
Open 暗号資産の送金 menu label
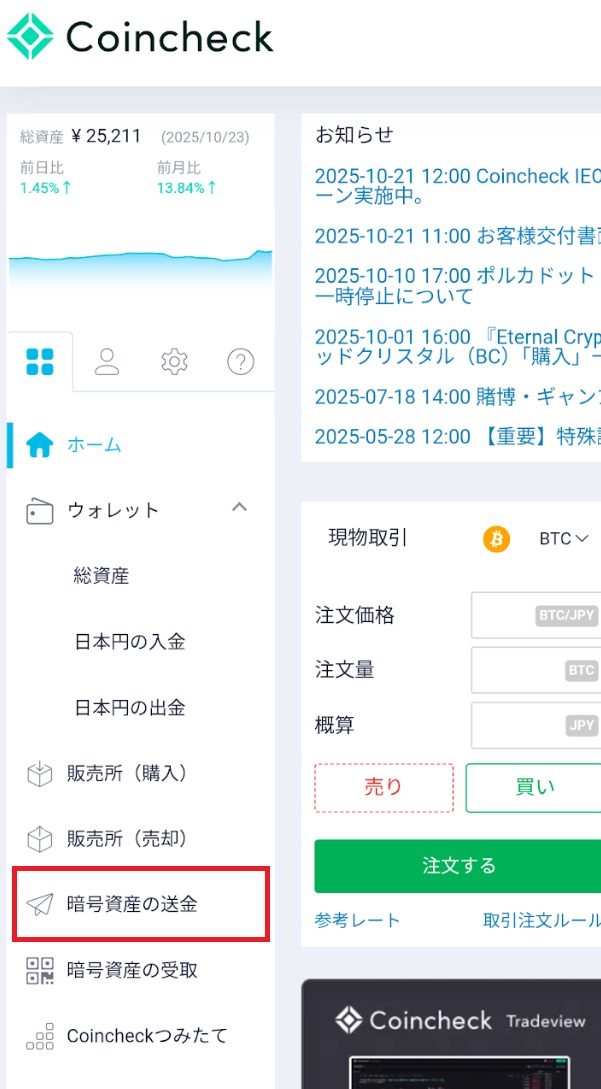point(132,904)
